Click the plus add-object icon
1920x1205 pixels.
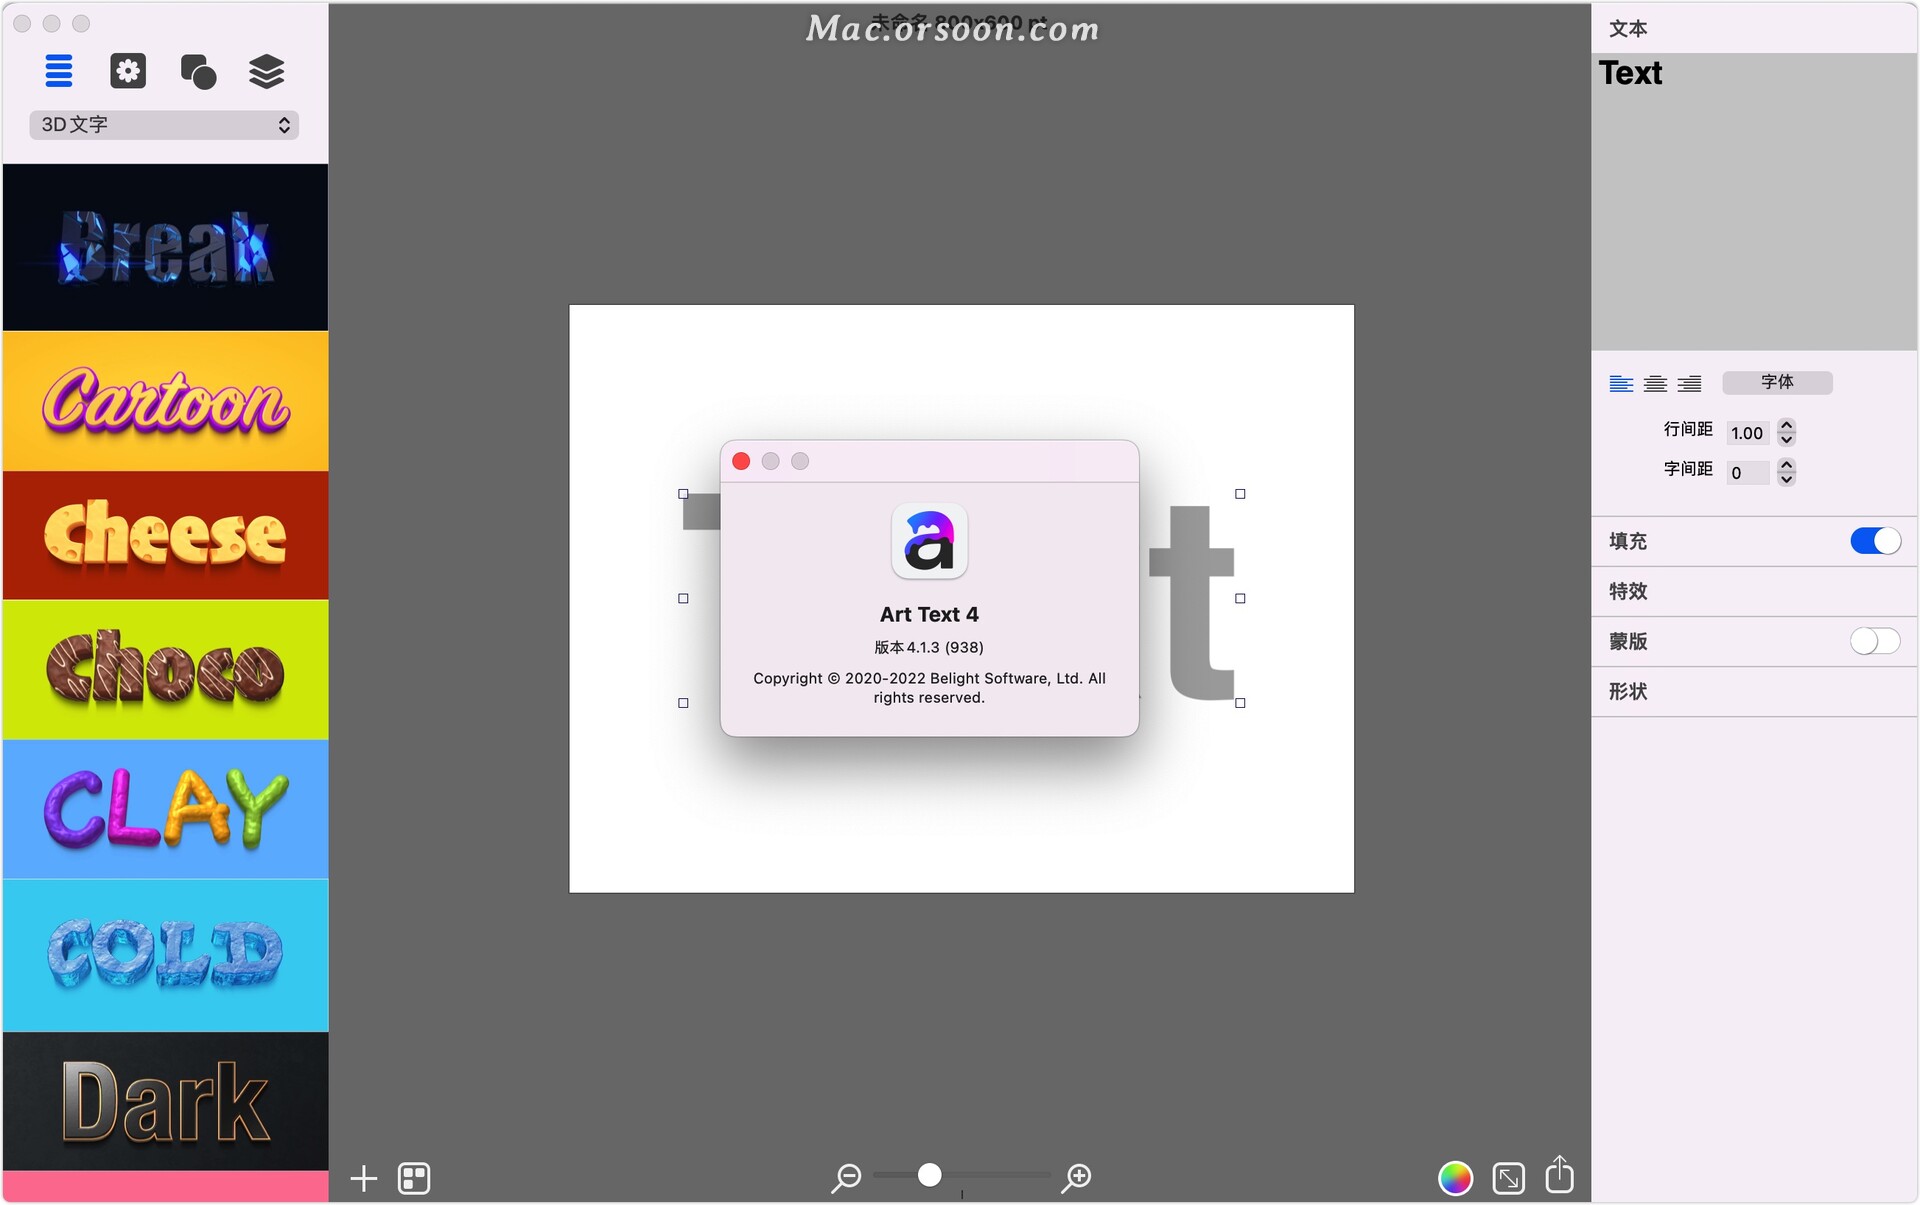pyautogui.click(x=364, y=1178)
